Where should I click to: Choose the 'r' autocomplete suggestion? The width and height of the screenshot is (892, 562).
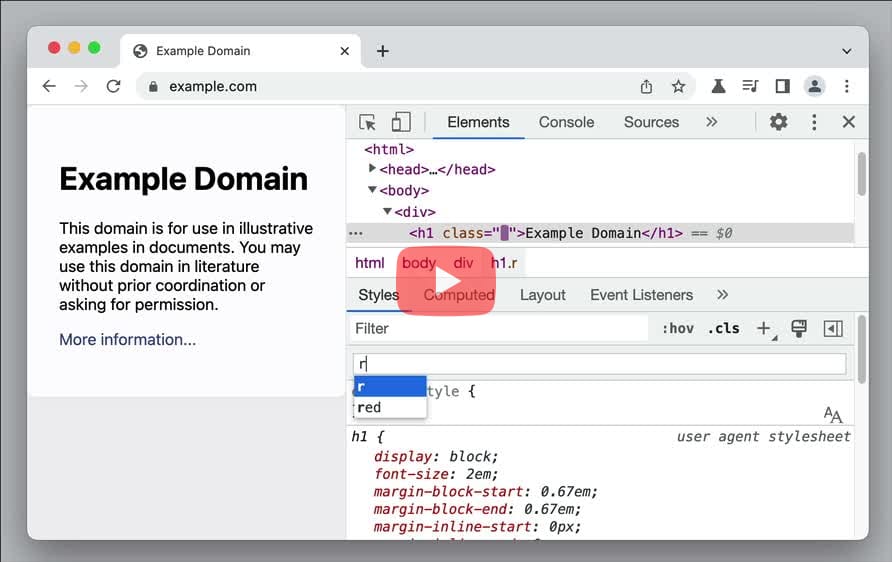click(x=390, y=387)
